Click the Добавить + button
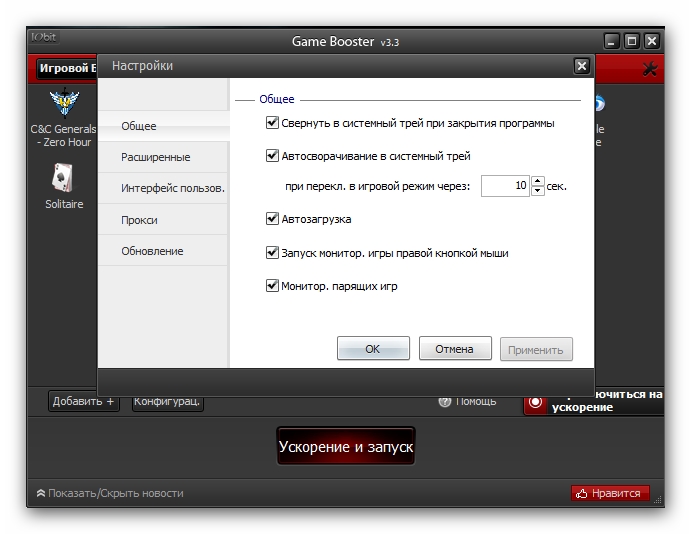 pyautogui.click(x=83, y=401)
